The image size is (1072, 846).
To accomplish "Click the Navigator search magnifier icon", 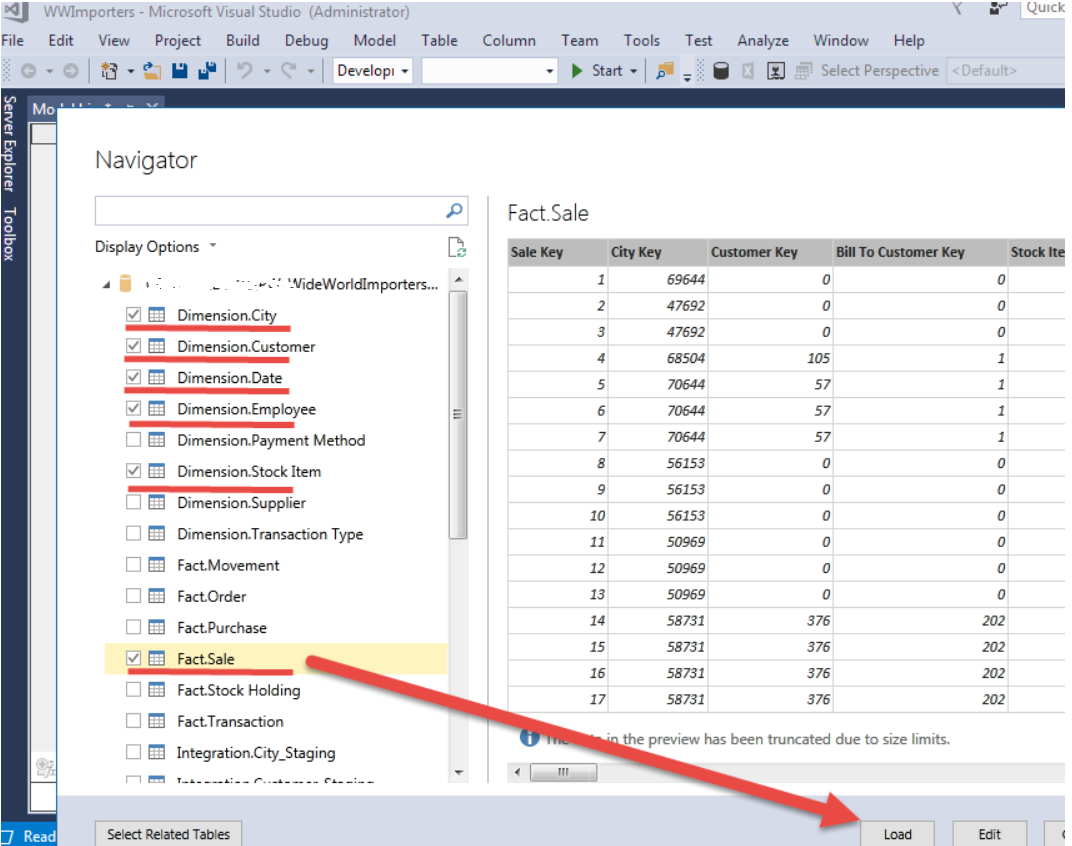I will click(454, 211).
